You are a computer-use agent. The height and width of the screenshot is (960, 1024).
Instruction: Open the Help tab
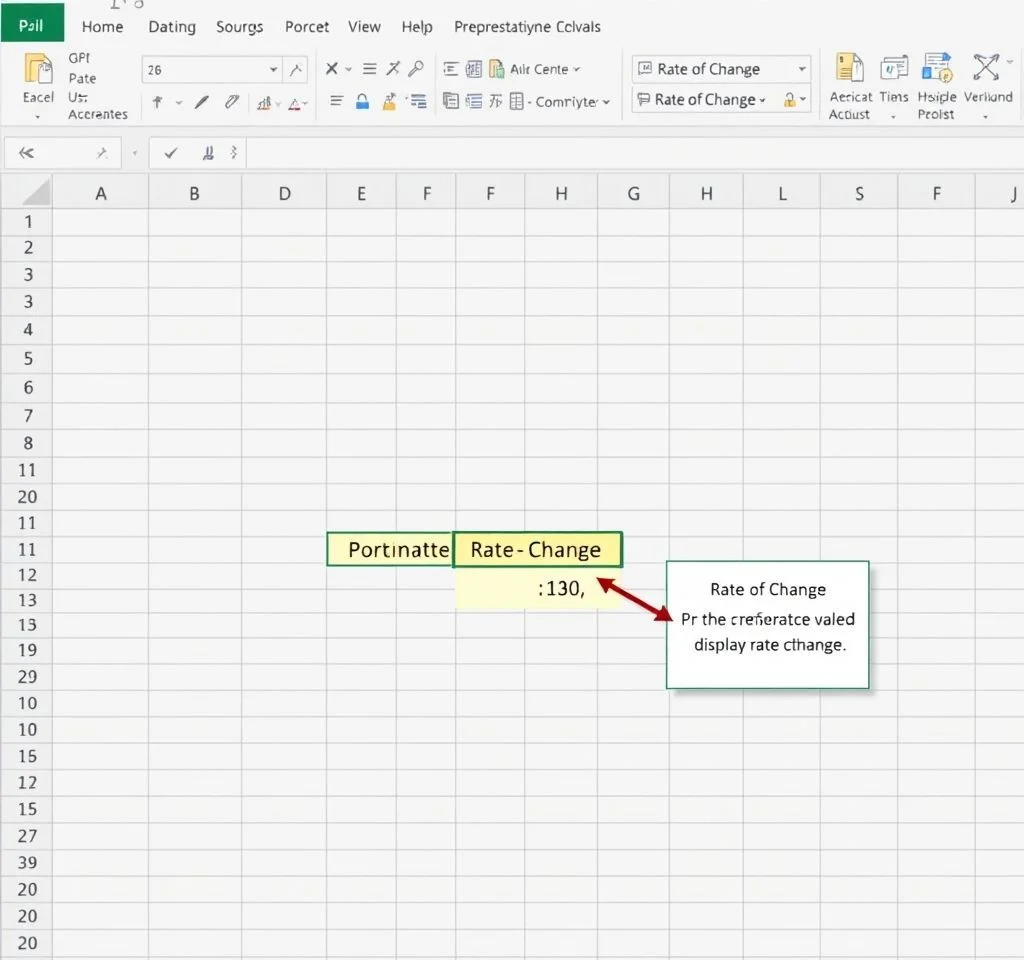(x=417, y=27)
